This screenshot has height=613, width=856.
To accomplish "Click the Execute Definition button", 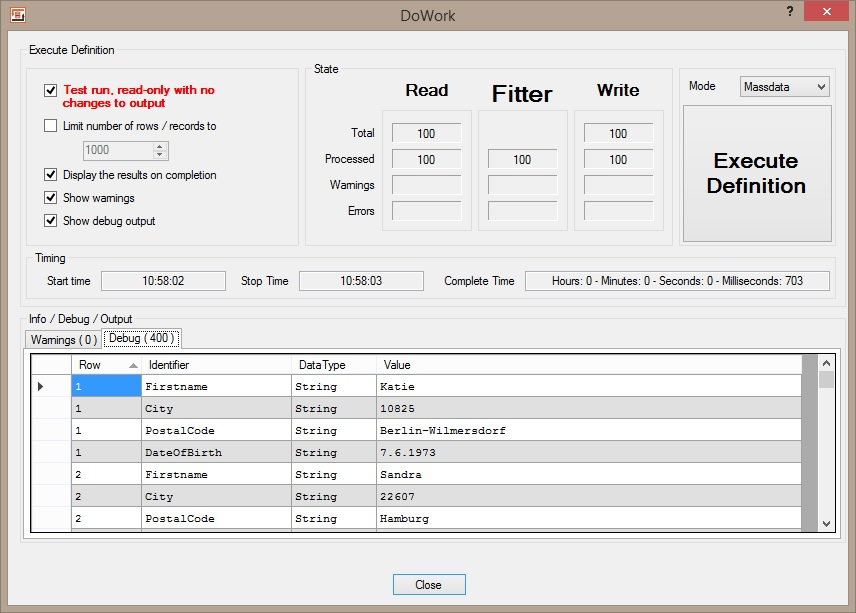I will tap(757, 174).
